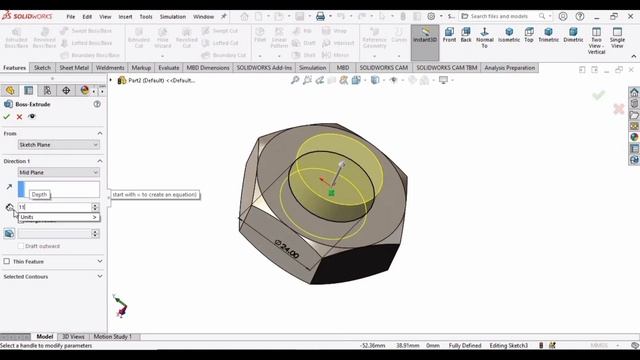640x360 pixels.
Task: Click the Draft On/Off icon
Action: point(9,233)
